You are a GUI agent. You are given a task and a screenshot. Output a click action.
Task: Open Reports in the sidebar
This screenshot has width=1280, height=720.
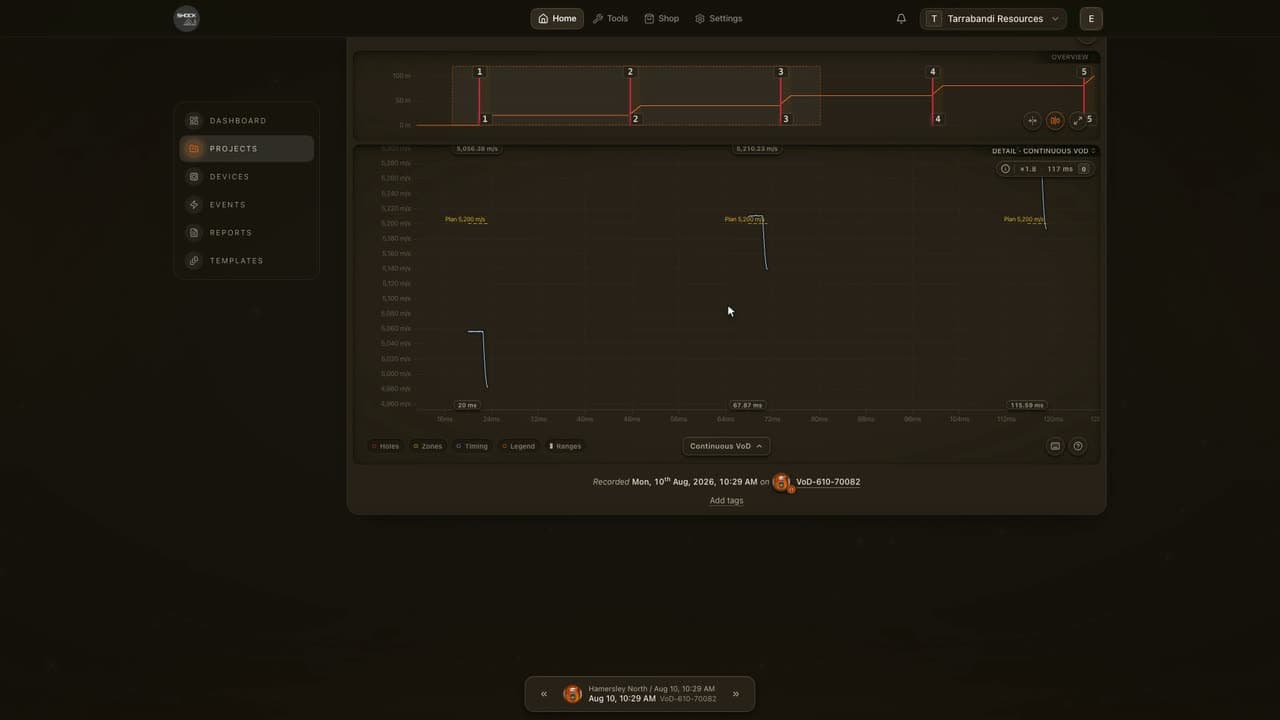click(247, 233)
